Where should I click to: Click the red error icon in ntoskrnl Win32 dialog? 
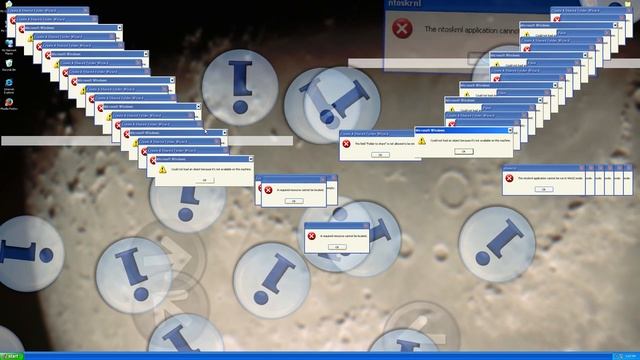coord(509,178)
